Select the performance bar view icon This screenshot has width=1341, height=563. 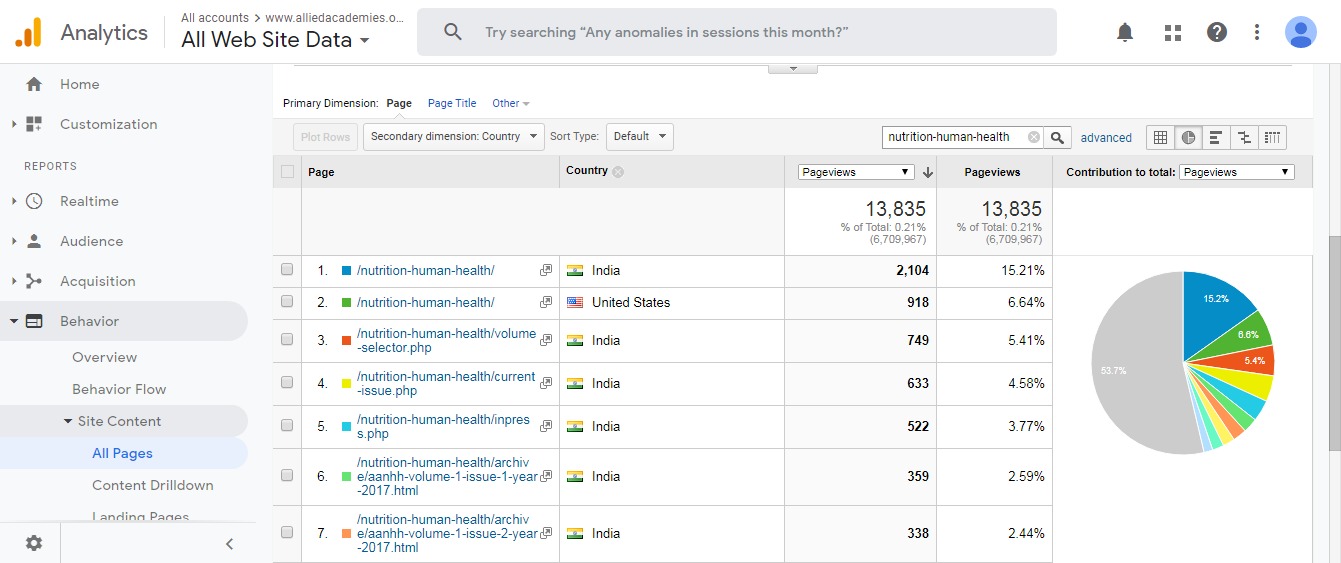[1216, 138]
